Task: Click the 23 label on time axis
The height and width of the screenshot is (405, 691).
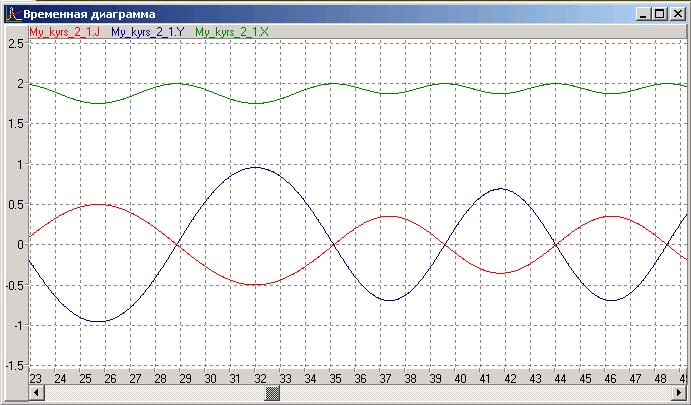Action: coord(36,379)
